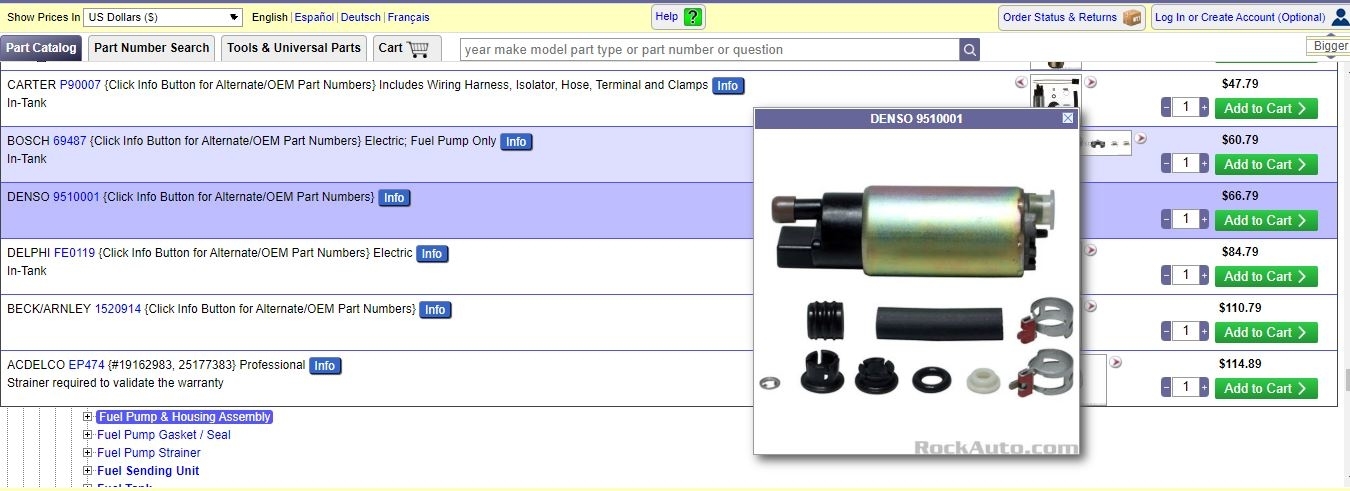Viewport: 1350px width, 491px height.
Task: Open part number link 9510001
Action: [76, 197]
